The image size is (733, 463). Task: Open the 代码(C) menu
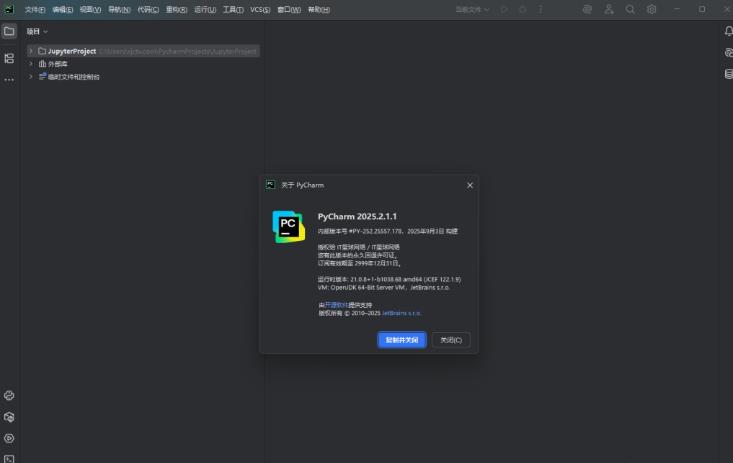coord(148,9)
